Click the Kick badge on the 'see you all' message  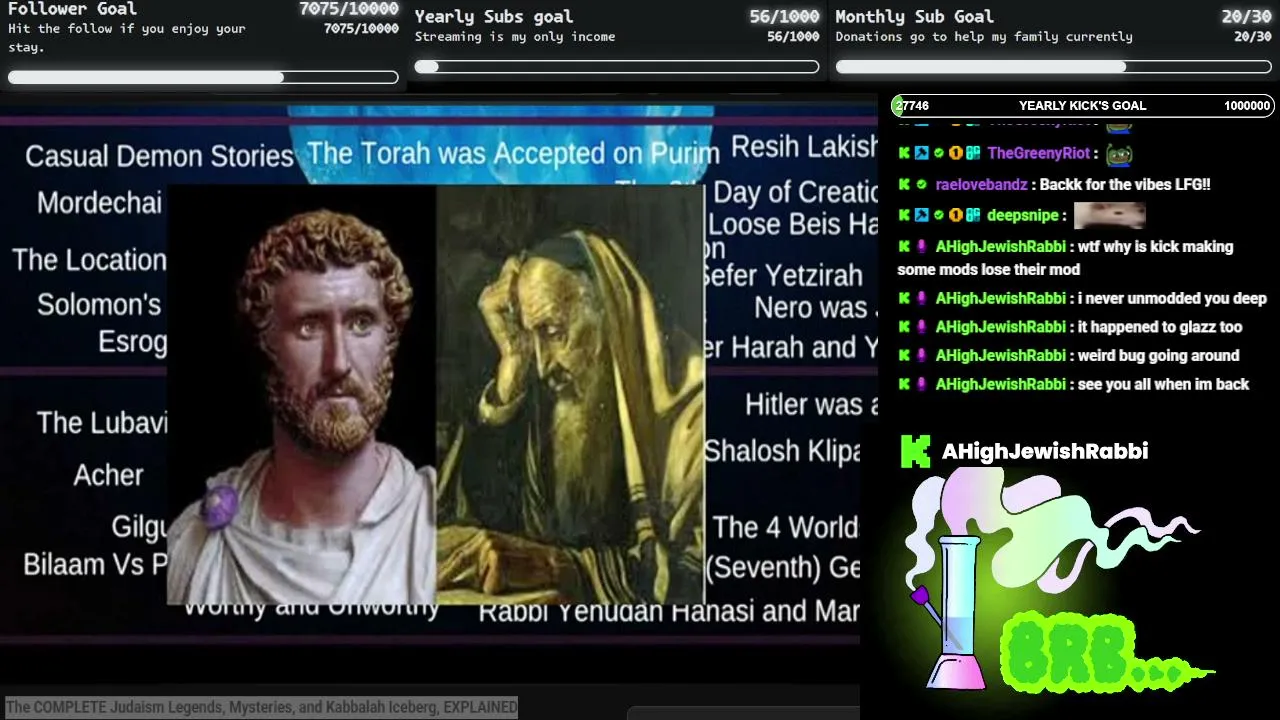coord(904,384)
